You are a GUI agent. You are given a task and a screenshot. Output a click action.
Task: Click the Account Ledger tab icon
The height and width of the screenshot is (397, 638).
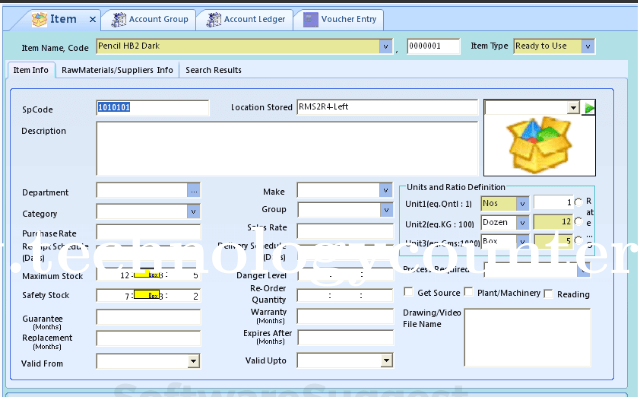214,20
